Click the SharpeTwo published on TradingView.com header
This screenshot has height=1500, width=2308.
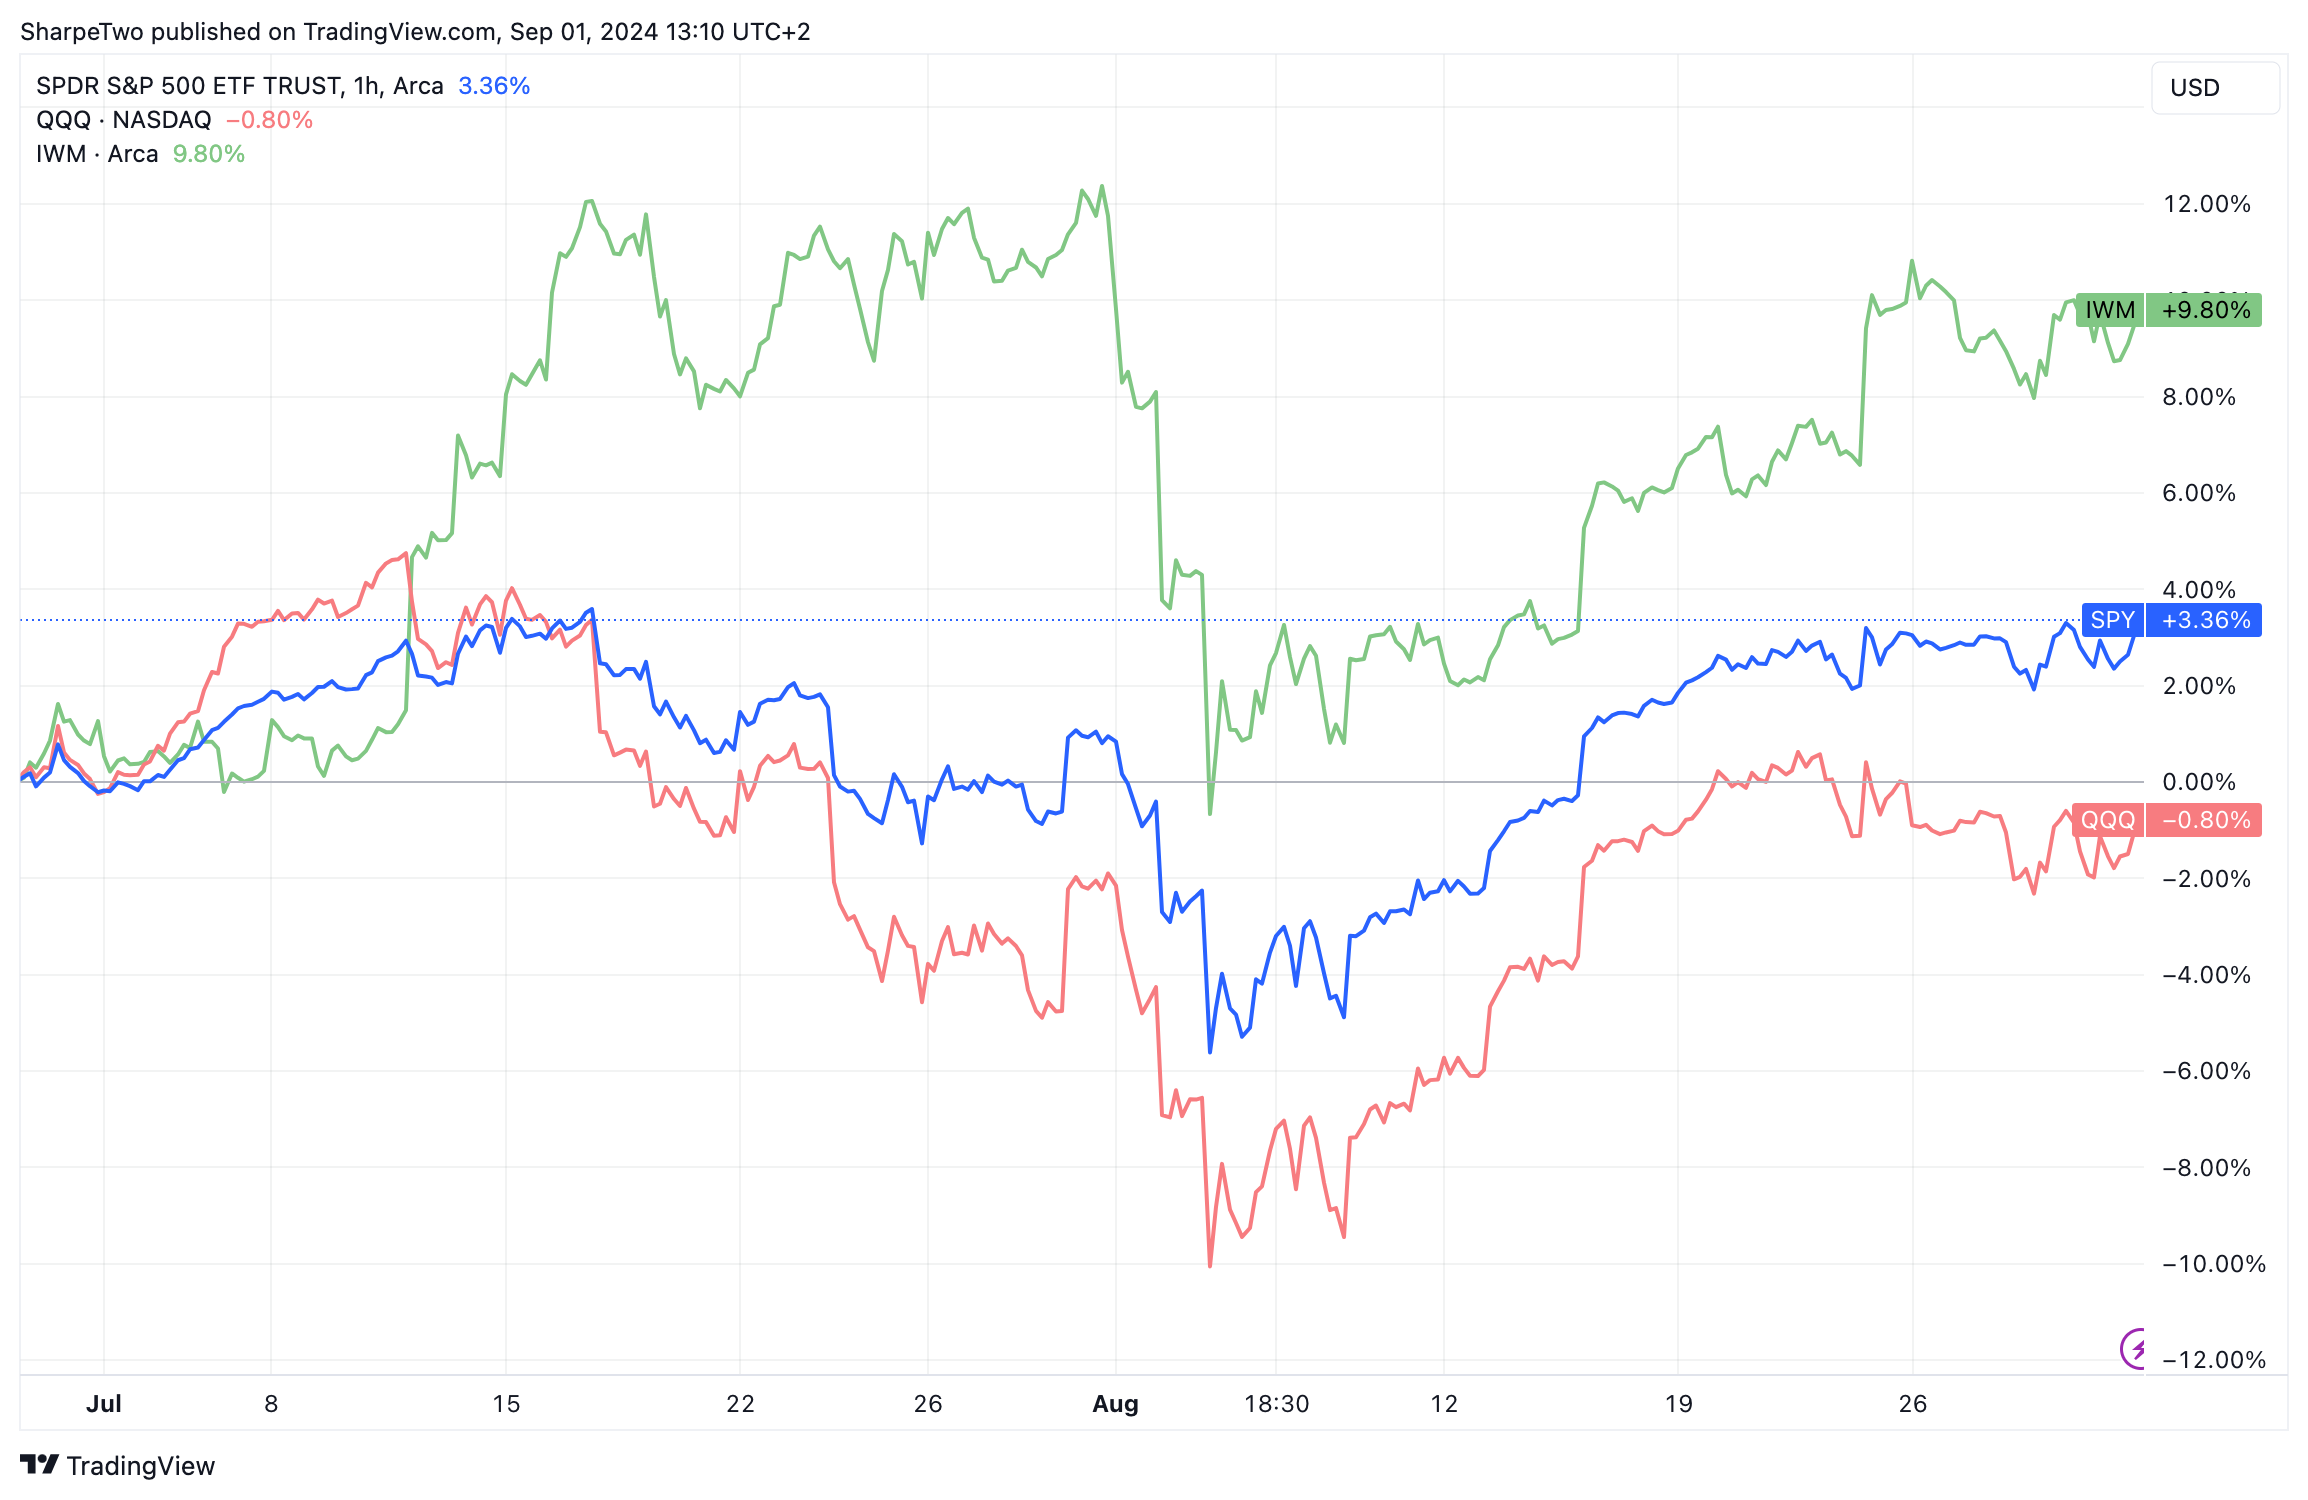coord(415,32)
